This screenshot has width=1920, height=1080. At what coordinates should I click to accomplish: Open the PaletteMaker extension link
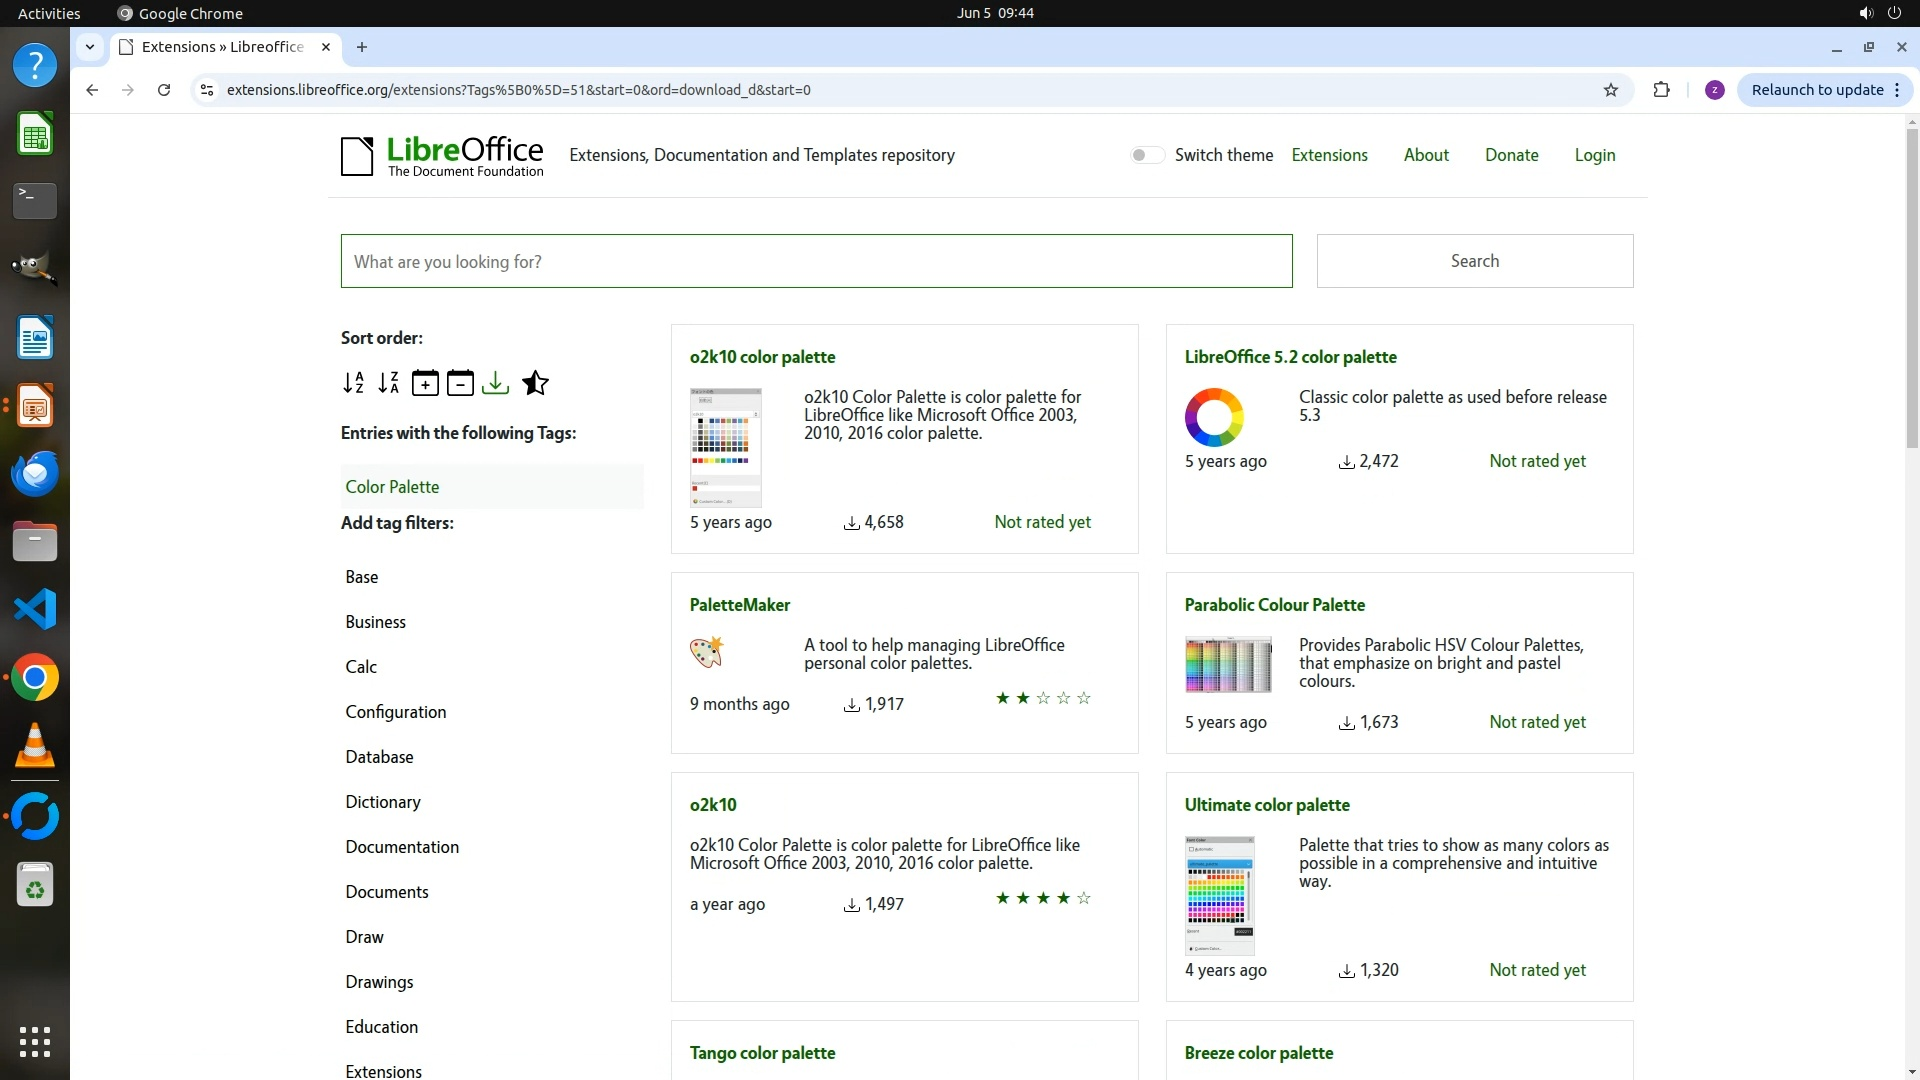coord(739,605)
